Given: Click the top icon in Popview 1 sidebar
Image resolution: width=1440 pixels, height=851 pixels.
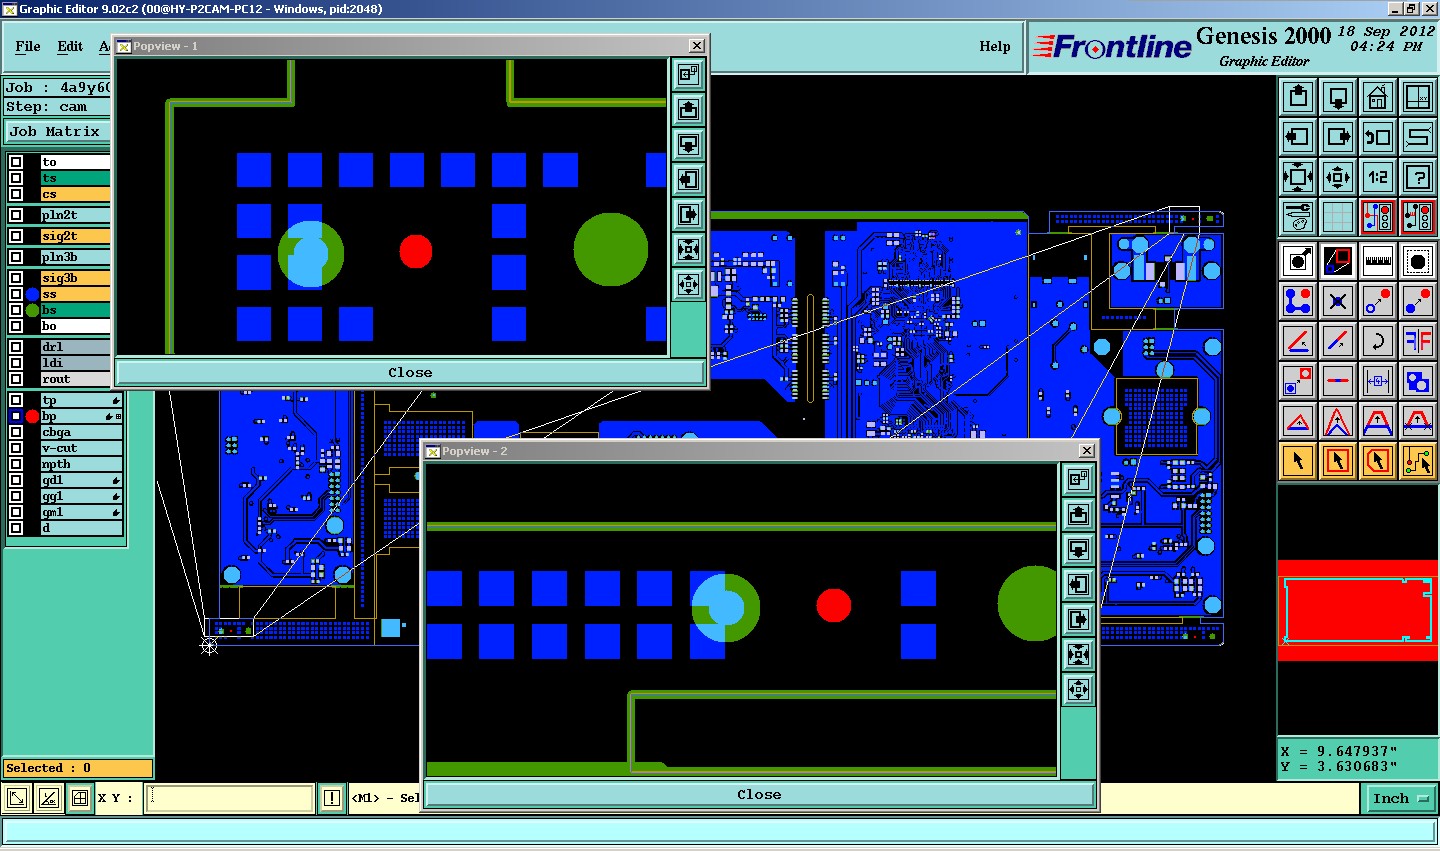Looking at the screenshot, I should (688, 74).
